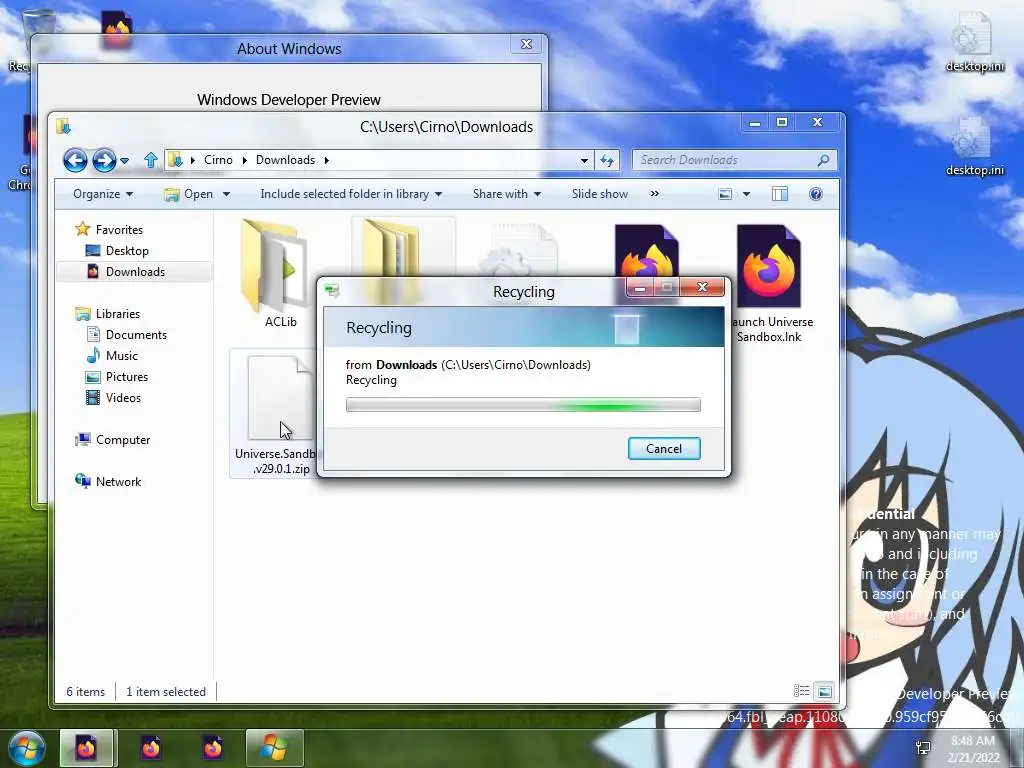Go forward with the Explorer forward arrow

tap(104, 160)
